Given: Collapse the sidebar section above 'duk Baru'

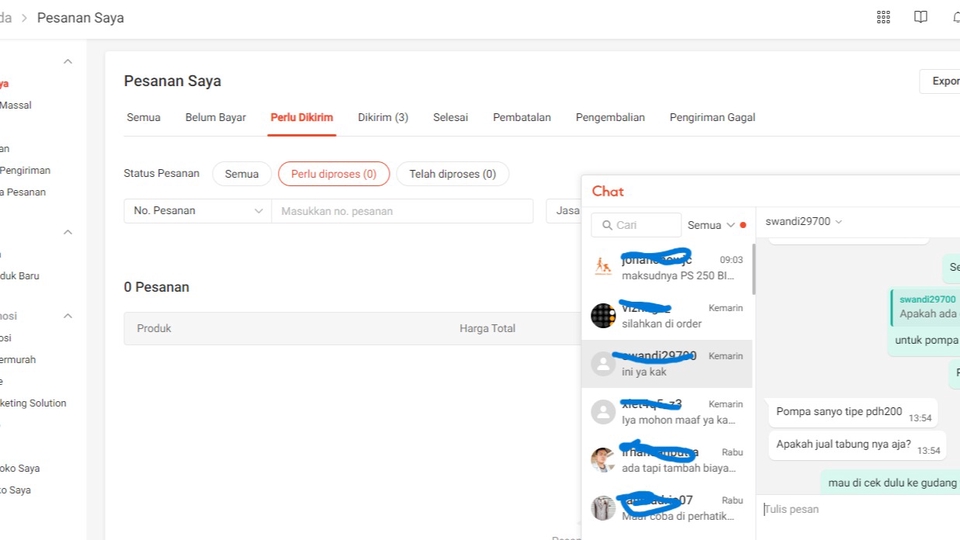Looking at the screenshot, I should 68,232.
